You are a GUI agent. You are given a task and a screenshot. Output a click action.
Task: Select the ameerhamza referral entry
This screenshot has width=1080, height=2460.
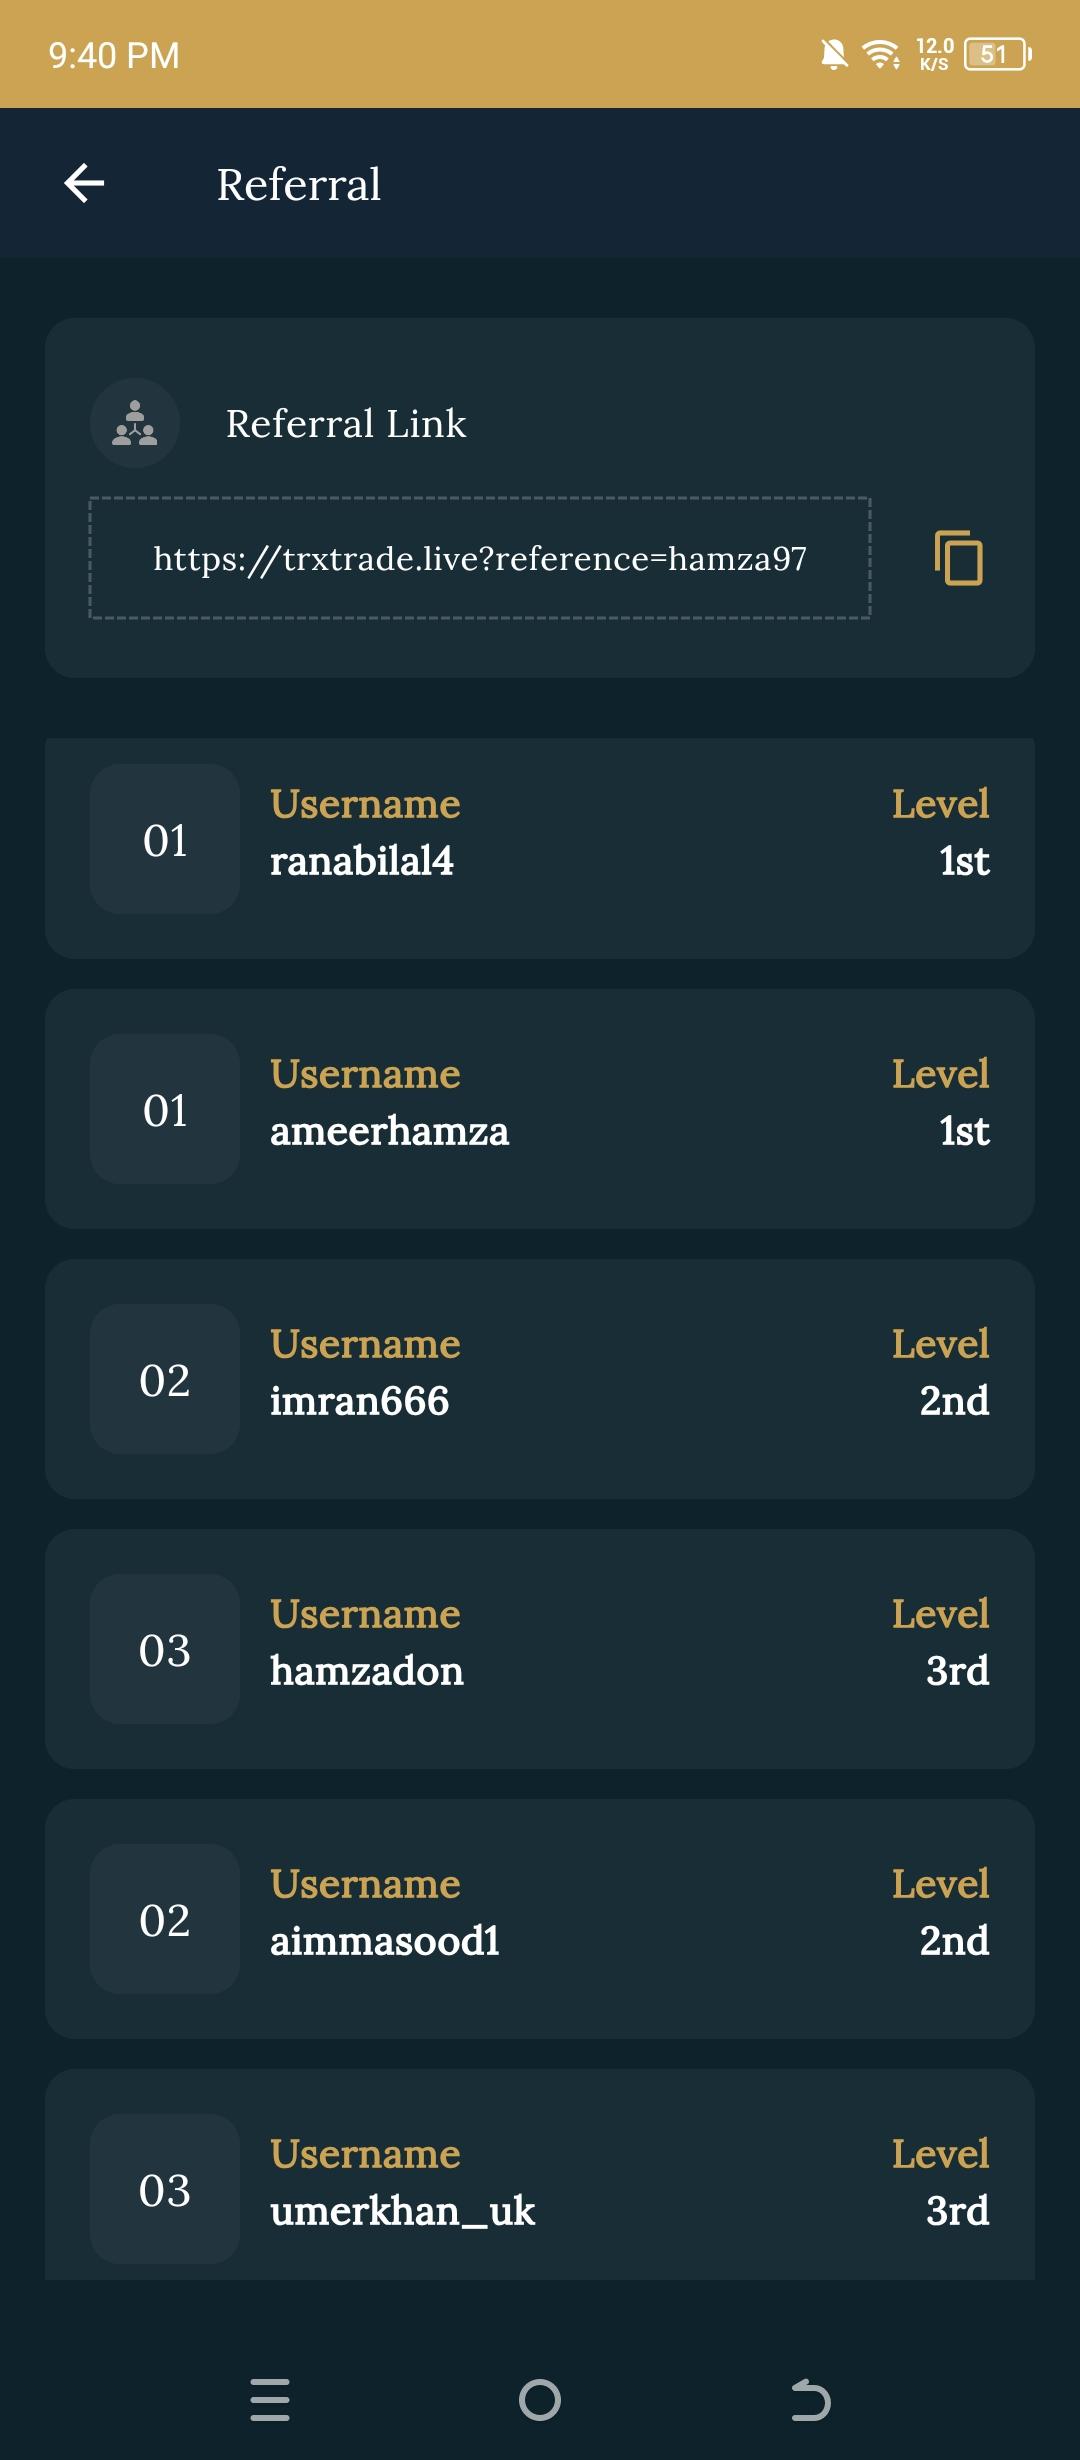pos(540,1108)
